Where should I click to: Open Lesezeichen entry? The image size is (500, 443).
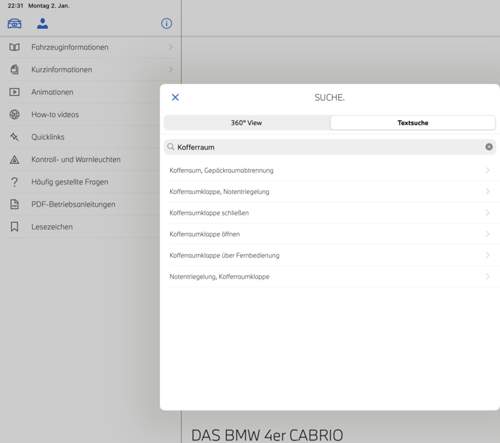point(80,227)
